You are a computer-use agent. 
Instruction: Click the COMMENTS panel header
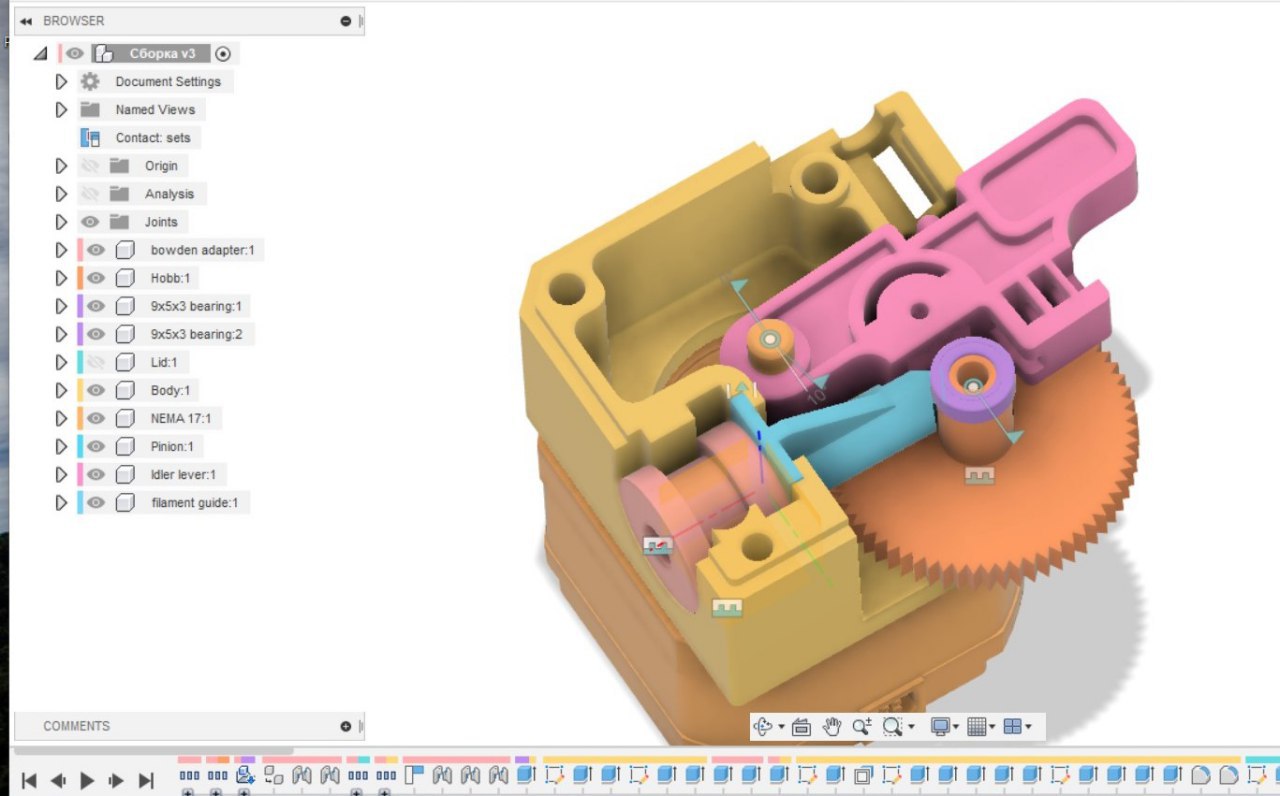click(188, 726)
